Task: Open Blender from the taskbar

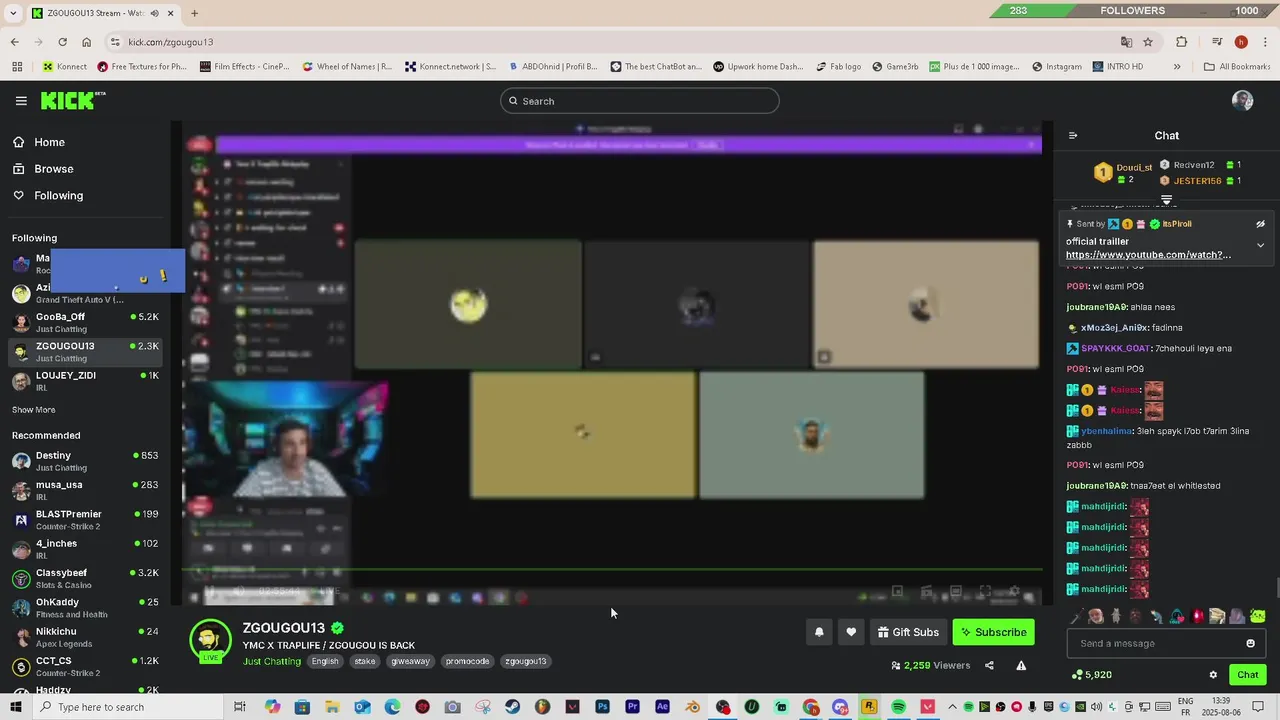Action: [x=692, y=707]
